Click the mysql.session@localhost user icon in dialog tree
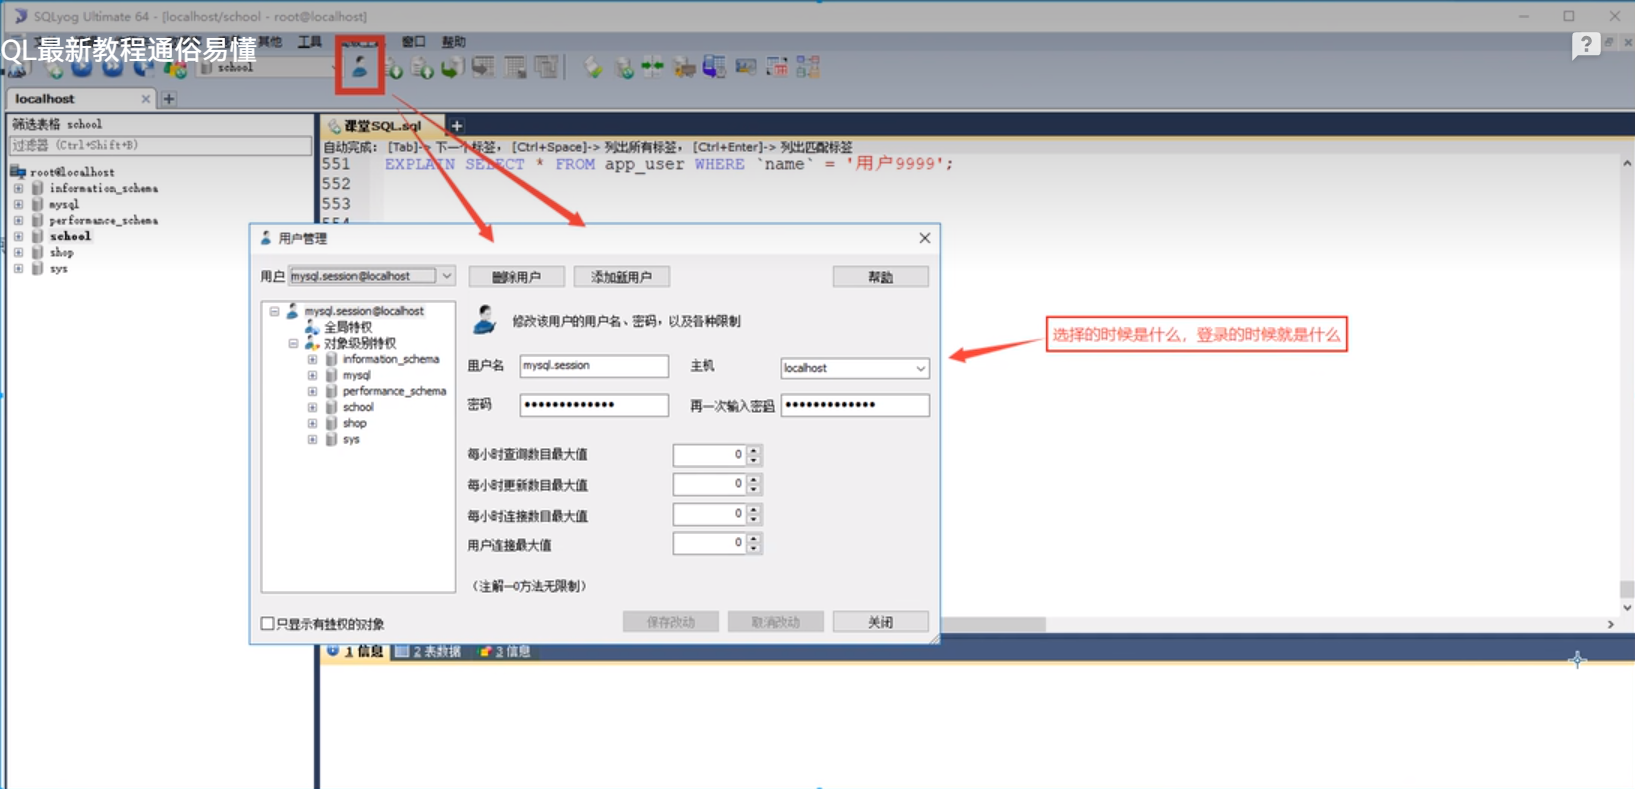Viewport: 1635px width, 789px height. pyautogui.click(x=292, y=311)
